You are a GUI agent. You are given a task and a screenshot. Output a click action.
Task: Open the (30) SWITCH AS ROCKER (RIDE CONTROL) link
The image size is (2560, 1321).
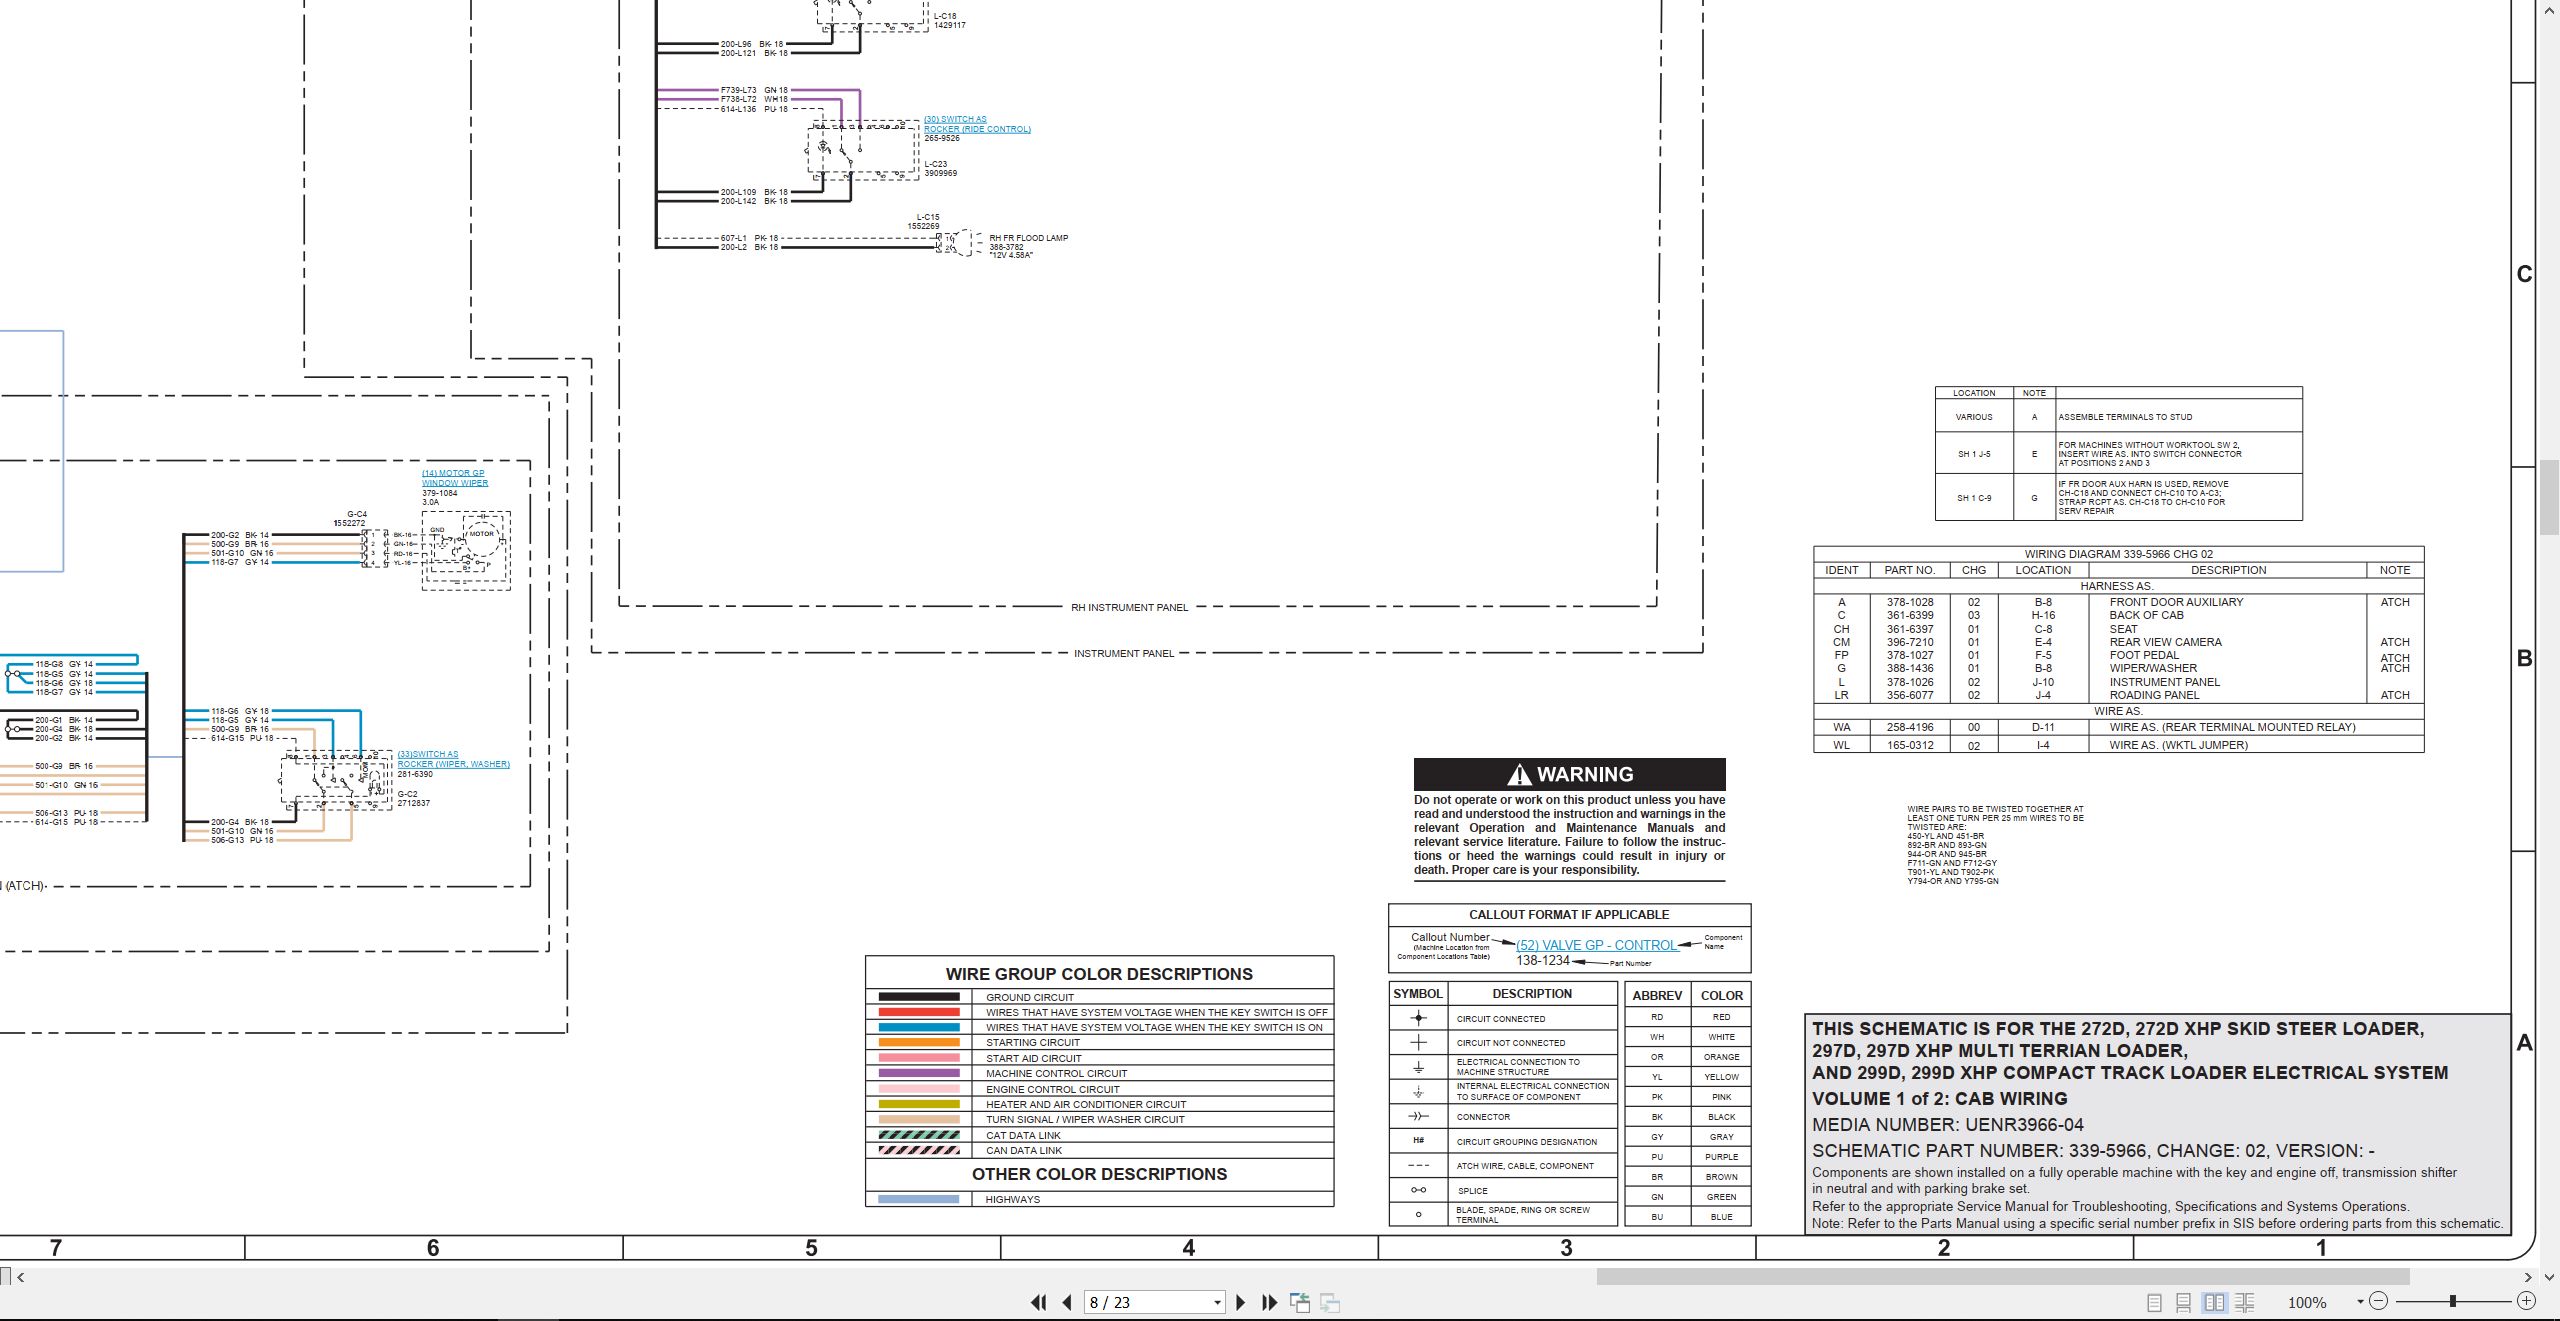click(977, 124)
